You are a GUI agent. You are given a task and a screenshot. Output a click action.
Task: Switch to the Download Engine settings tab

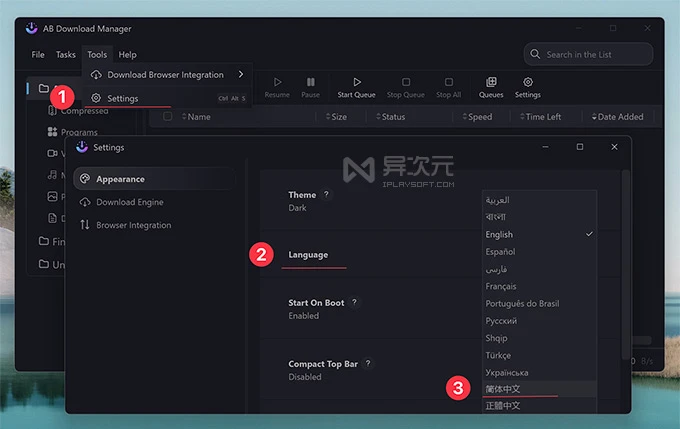(x=154, y=202)
